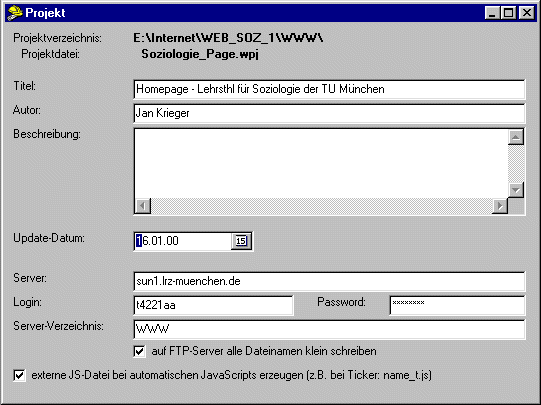The image size is (541, 405).
Task: Focus the Autor field with Jan Krieger
Action: [x=329, y=113]
